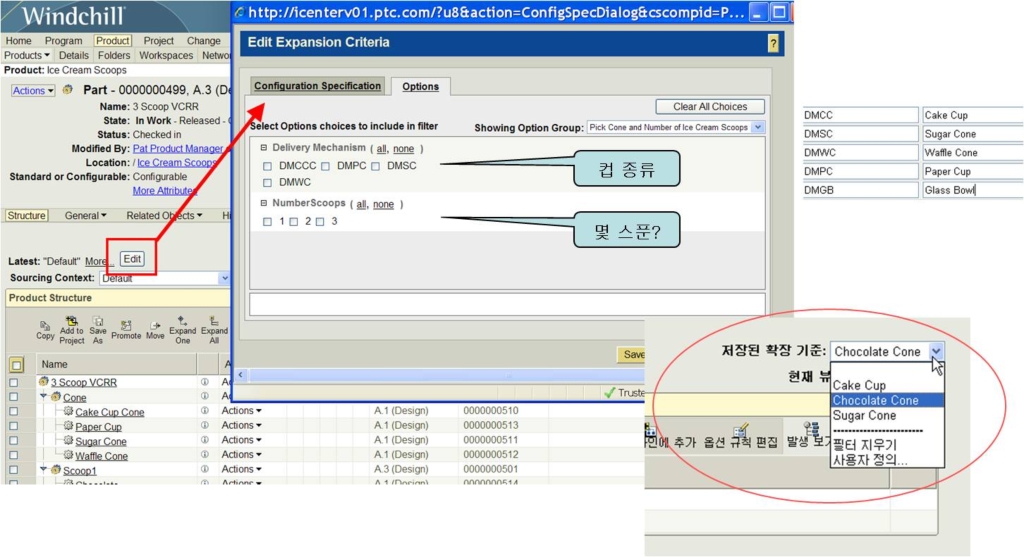This screenshot has width=1024, height=557.
Task: Open Actions menu for Sugar Cone row
Action: (x=241, y=440)
